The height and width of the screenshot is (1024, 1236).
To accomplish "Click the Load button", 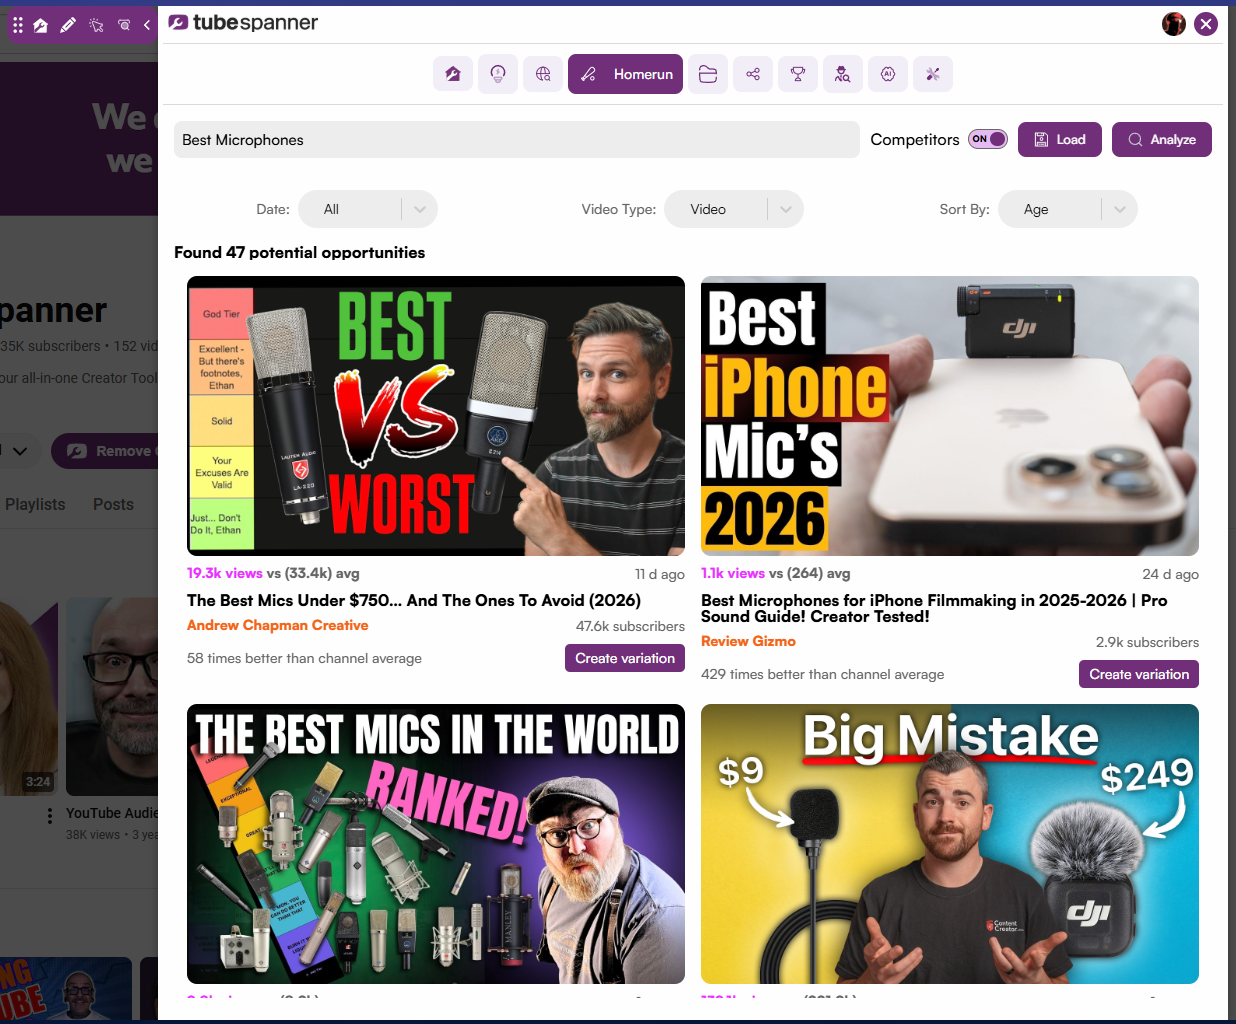I will click(1060, 140).
